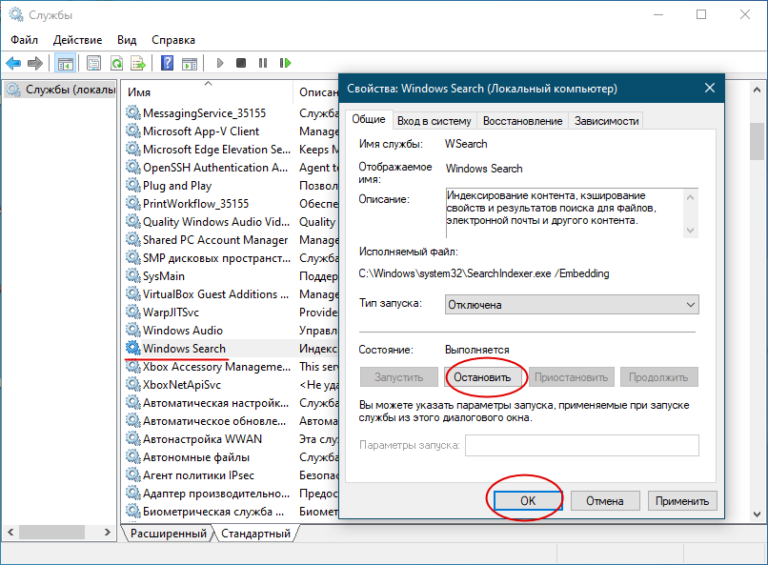Click the Back arrow in the toolbar

click(x=13, y=63)
